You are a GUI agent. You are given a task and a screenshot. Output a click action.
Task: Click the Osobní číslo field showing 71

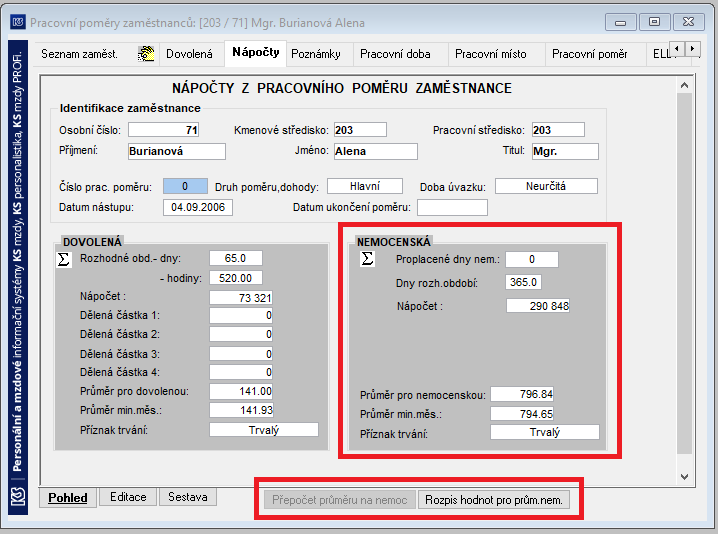[163, 130]
